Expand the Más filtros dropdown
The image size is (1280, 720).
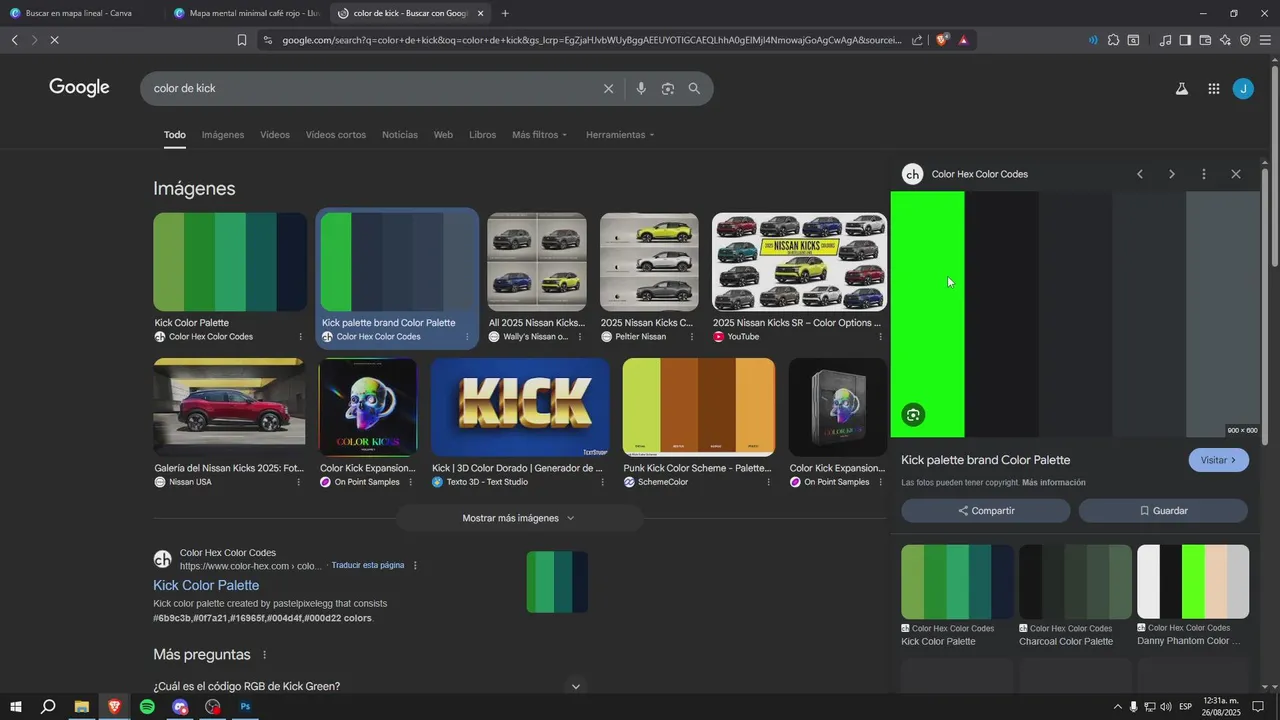coord(539,135)
